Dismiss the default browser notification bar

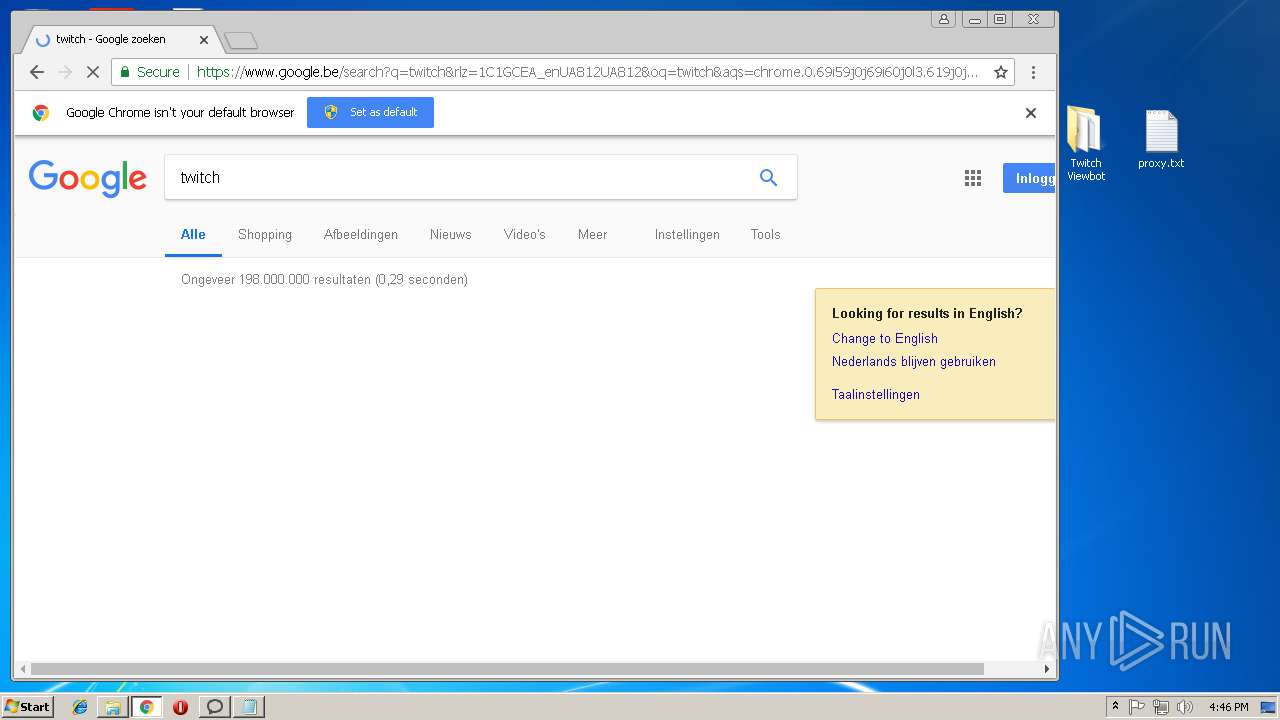pyautogui.click(x=1031, y=113)
